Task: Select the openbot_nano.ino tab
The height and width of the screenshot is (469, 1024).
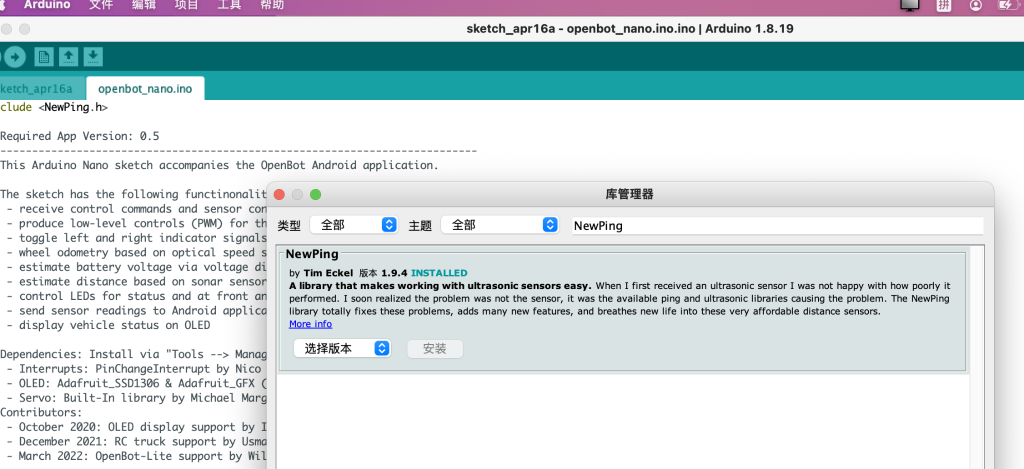Action: [x=145, y=89]
